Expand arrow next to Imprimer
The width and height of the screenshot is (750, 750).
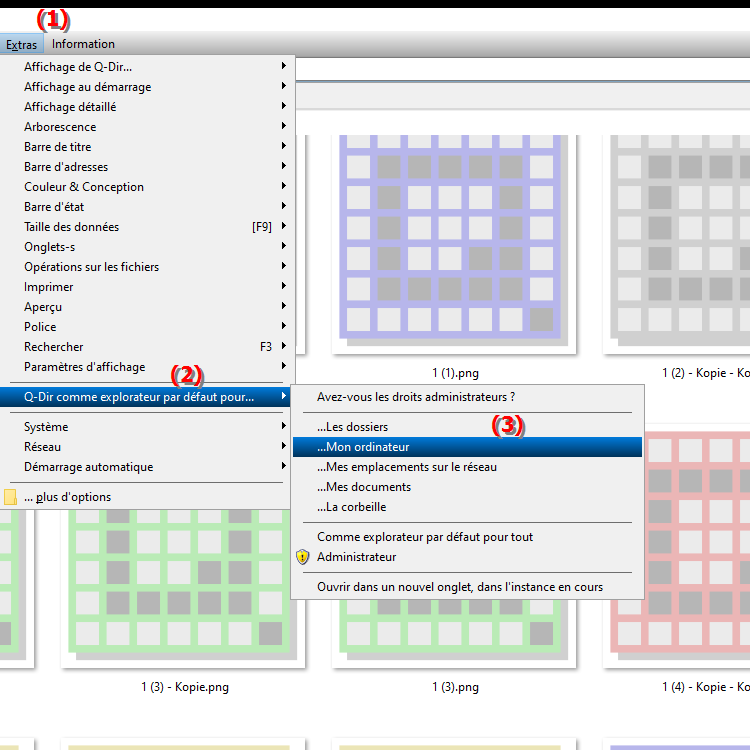pyautogui.click(x=284, y=286)
